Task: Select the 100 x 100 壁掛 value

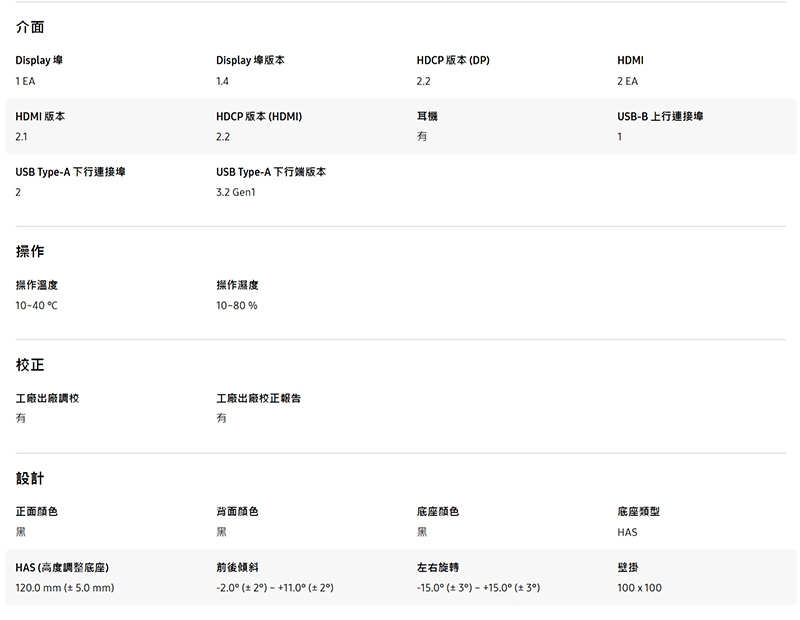Action: tap(639, 588)
